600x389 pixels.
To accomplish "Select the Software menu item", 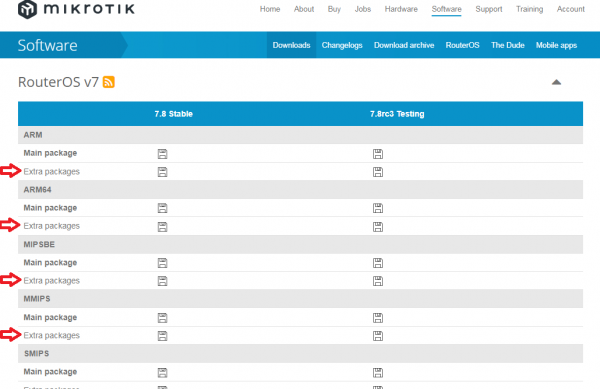I will coord(447,9).
